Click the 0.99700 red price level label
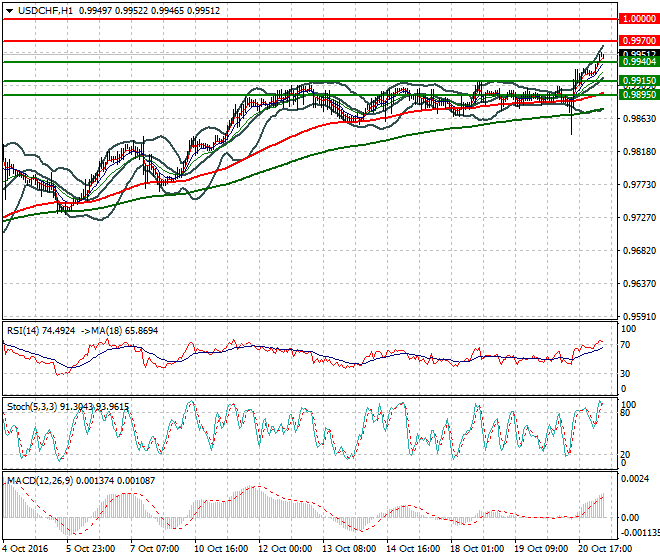This screenshot has height=560, width=660. (x=639, y=41)
